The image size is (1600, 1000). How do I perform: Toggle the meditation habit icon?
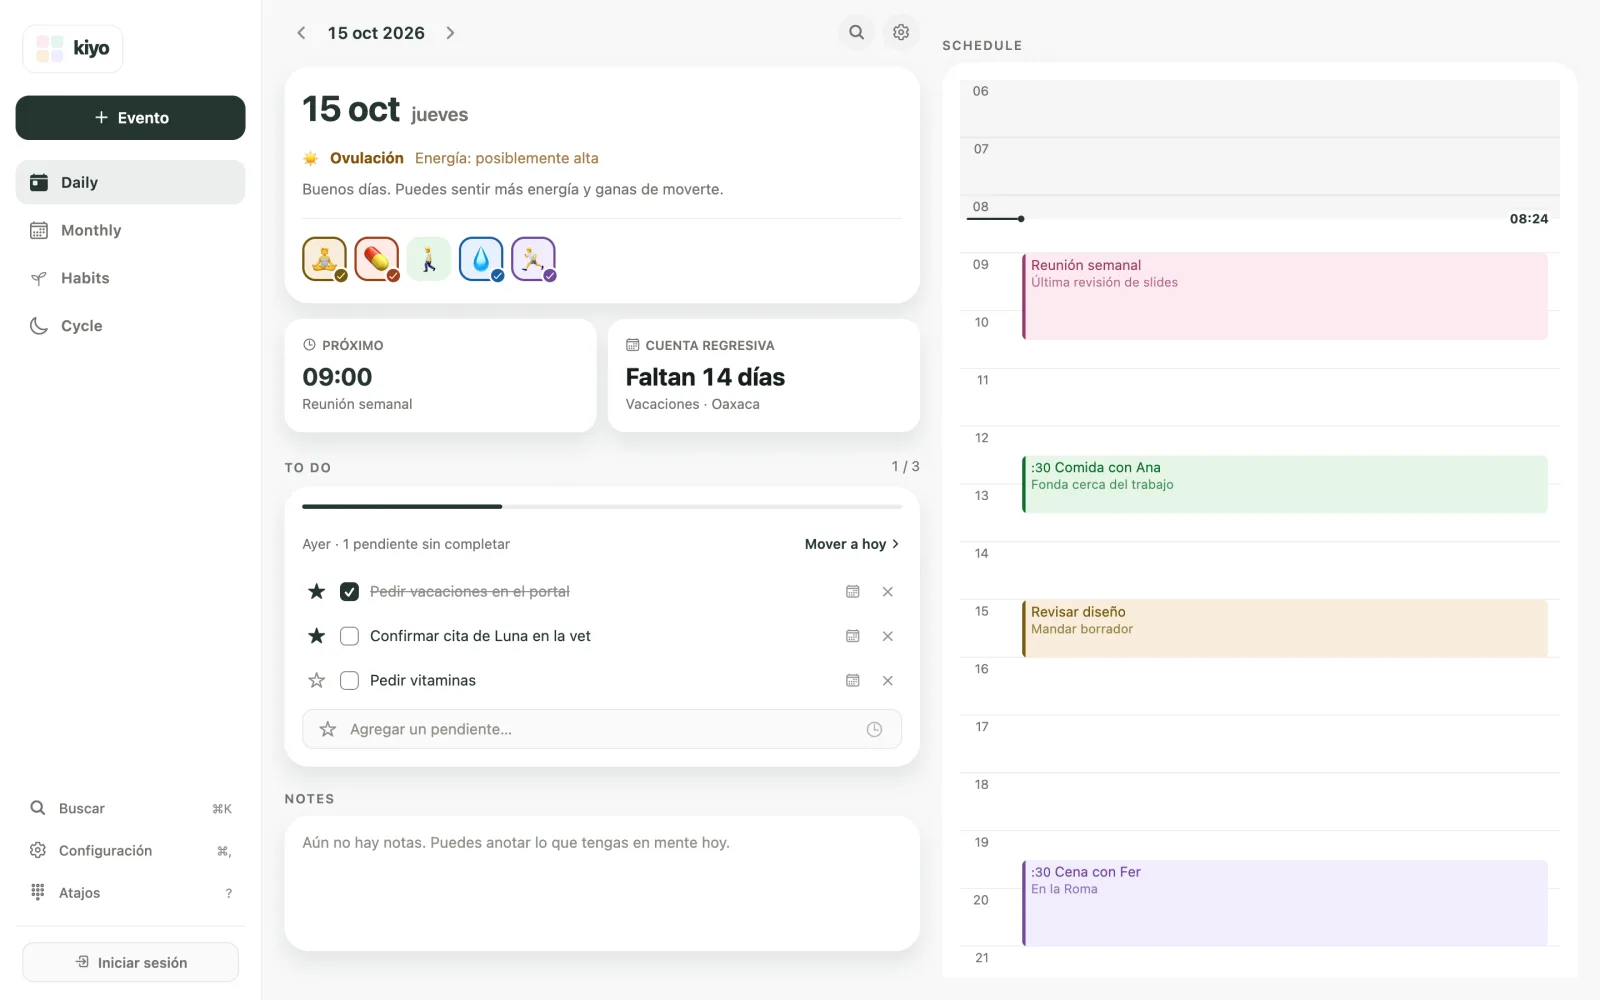325,259
